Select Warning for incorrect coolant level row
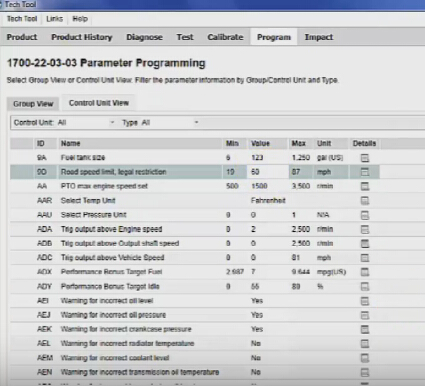425x386 pixels. coord(195,358)
